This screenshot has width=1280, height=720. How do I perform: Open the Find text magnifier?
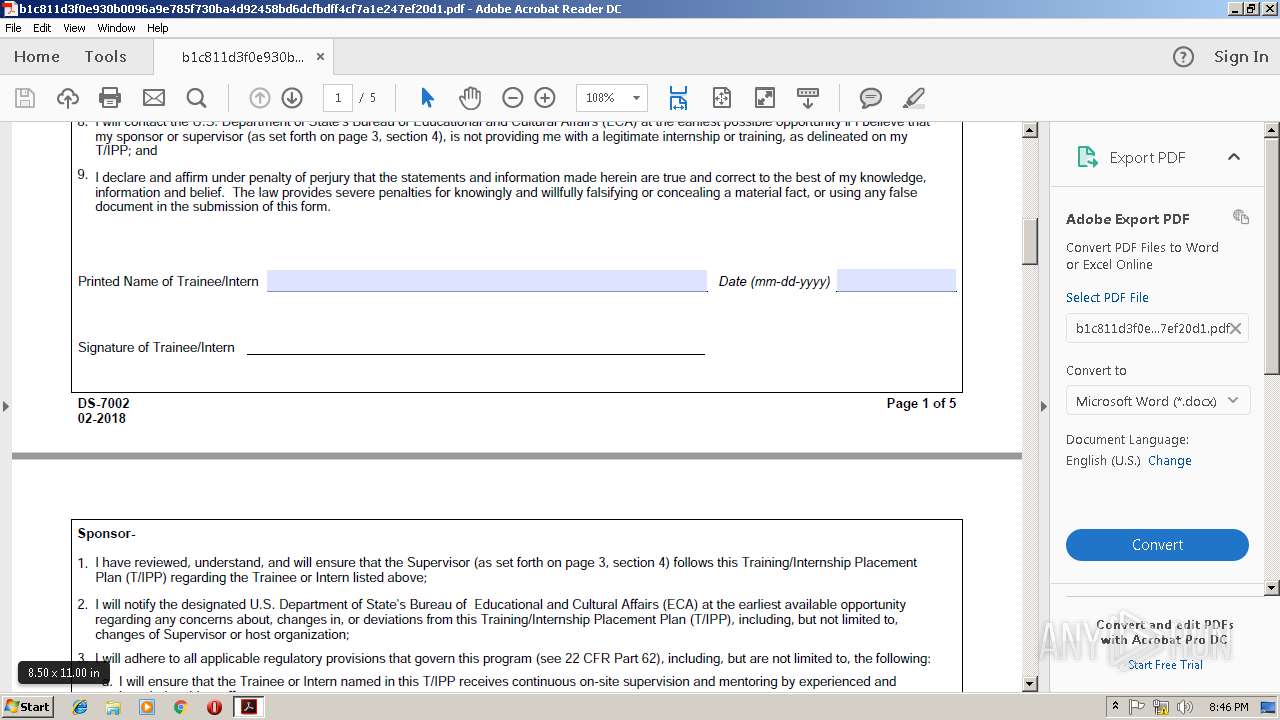197,98
